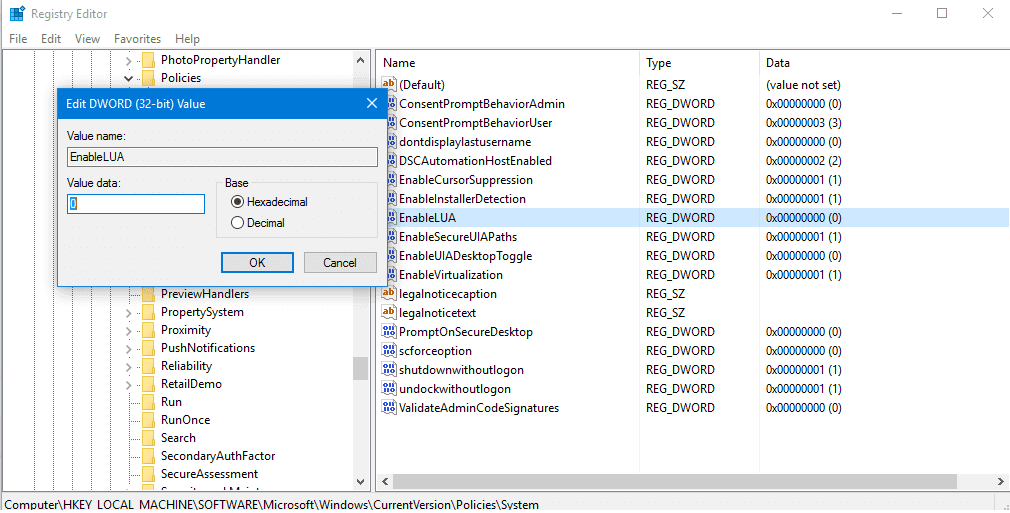Click the undockwithoutlogon DWORD icon
Screen dimensions: 1010x513
[389, 389]
